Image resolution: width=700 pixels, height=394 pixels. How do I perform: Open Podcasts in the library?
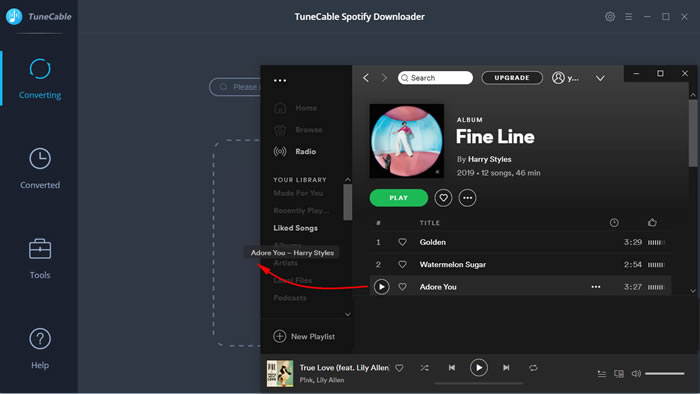(290, 298)
